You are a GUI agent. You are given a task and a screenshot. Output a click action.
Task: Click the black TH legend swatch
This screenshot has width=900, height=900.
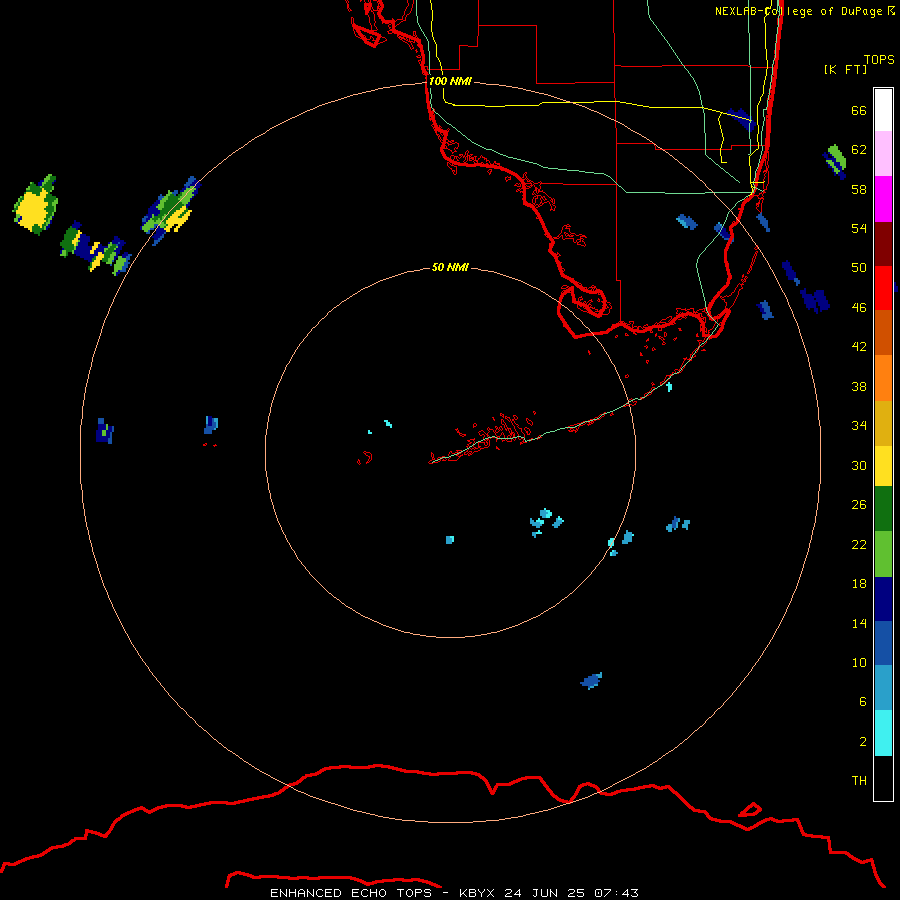(883, 778)
